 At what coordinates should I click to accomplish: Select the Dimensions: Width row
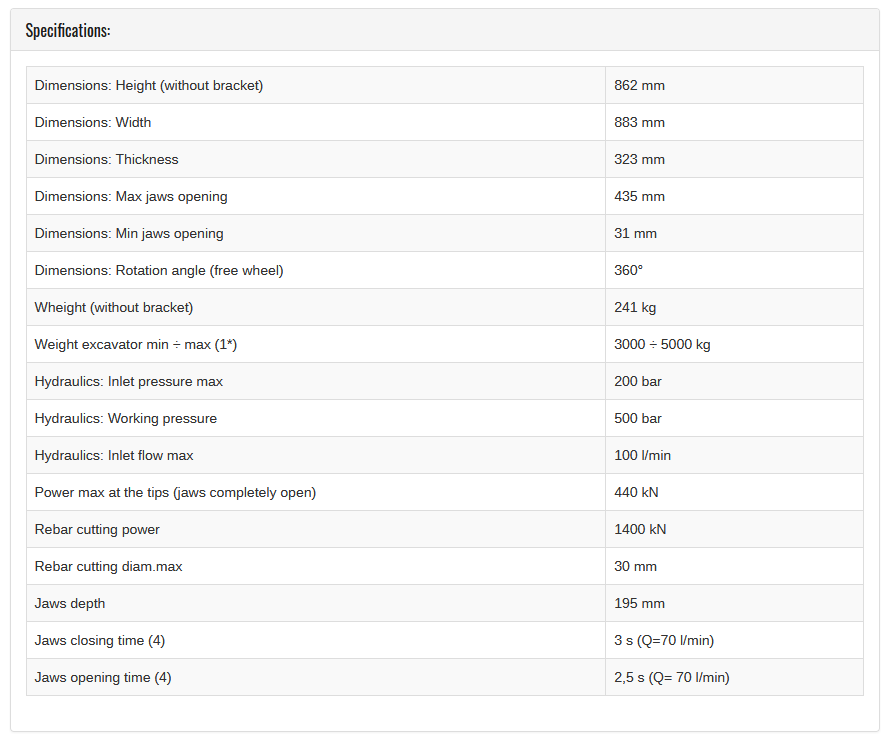445,122
